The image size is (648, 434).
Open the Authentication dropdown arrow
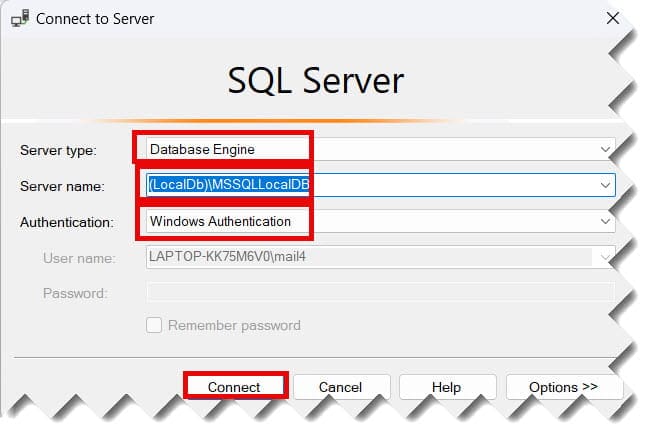coord(605,222)
